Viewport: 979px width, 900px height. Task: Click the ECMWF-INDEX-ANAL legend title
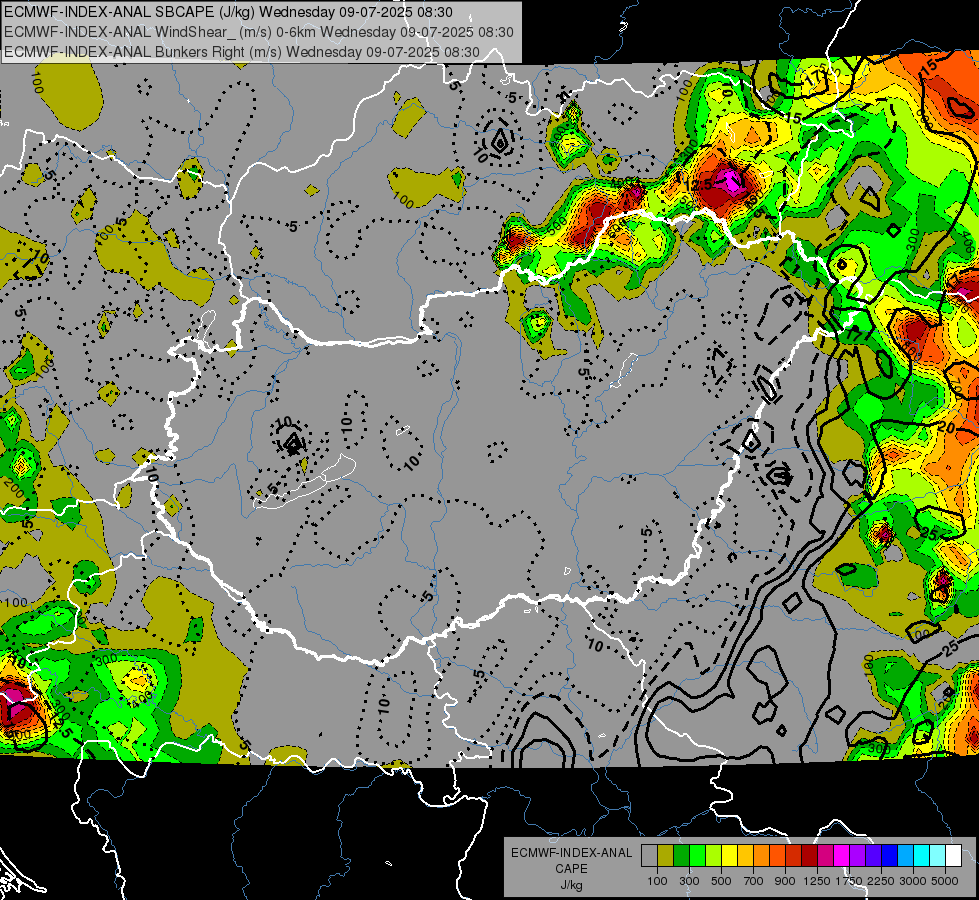click(x=572, y=853)
